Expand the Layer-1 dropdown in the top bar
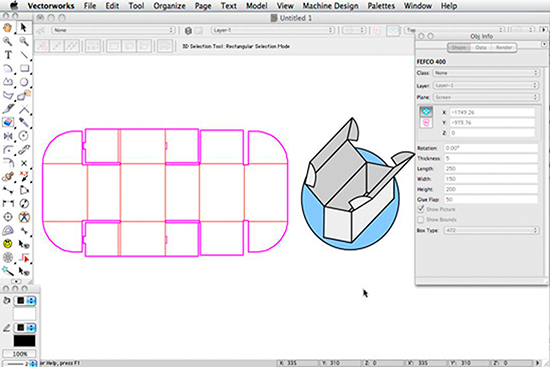The image size is (550, 367). 273,31
